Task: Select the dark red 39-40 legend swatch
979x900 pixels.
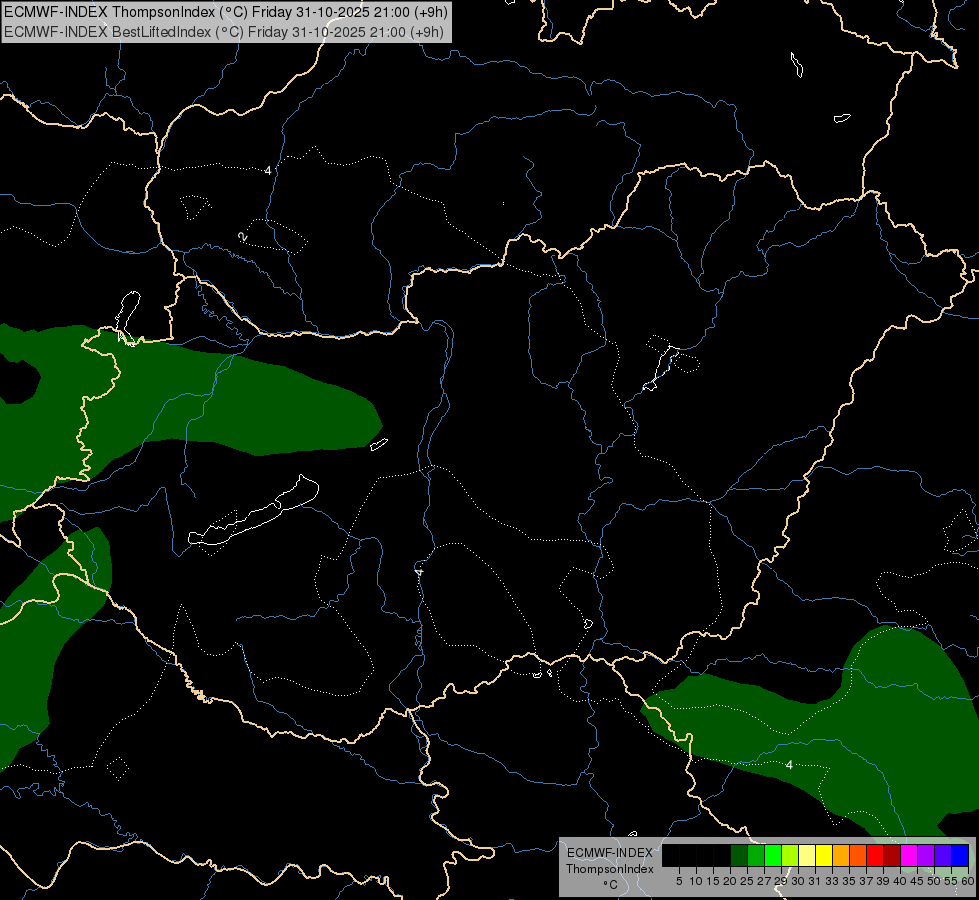Action: pyautogui.click(x=892, y=855)
